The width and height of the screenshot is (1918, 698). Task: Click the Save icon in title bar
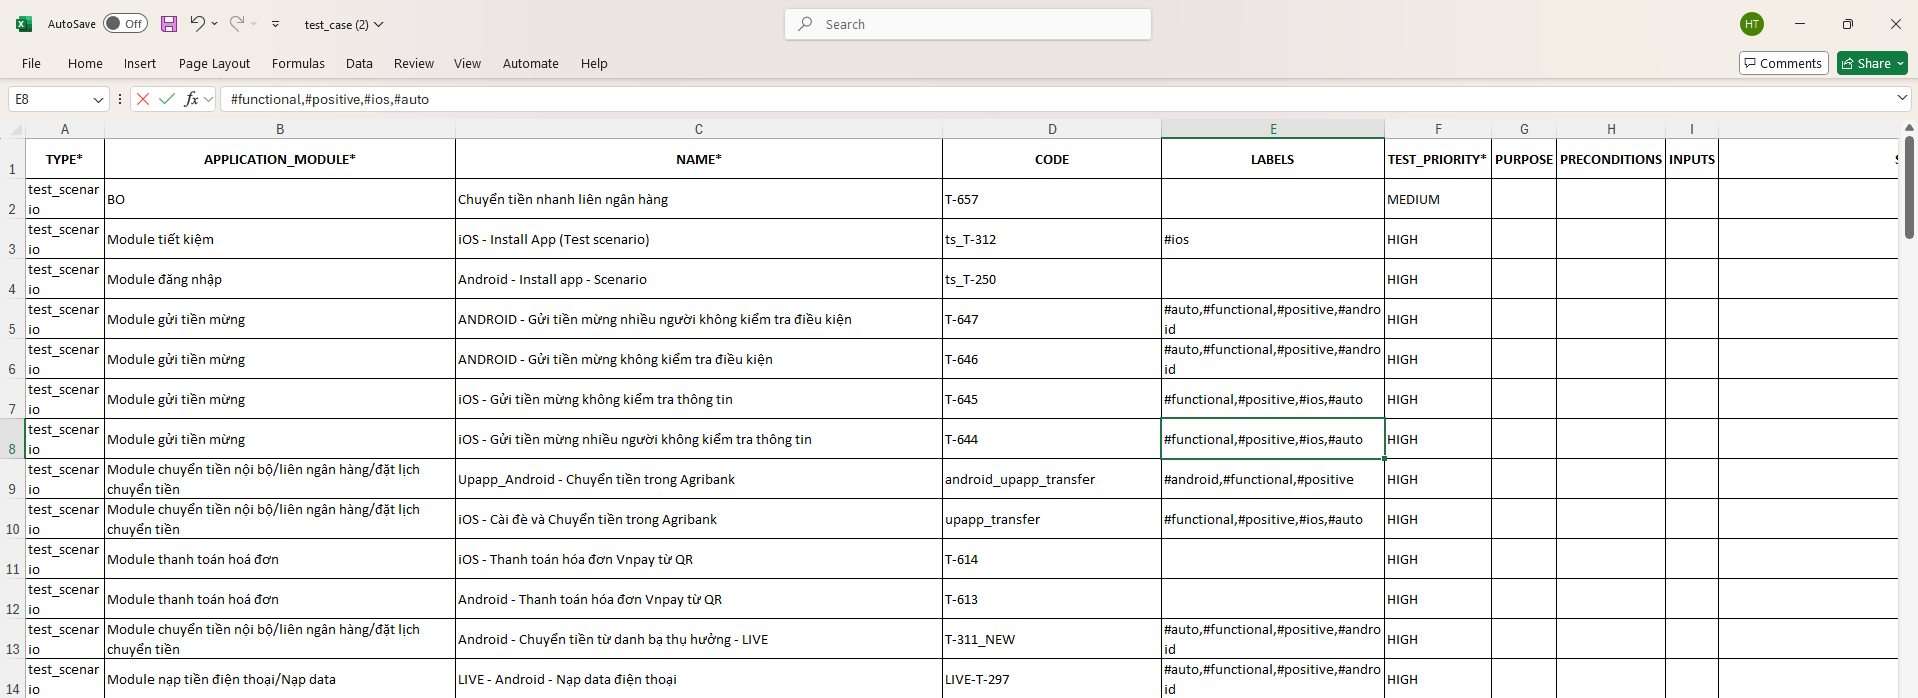click(x=169, y=24)
